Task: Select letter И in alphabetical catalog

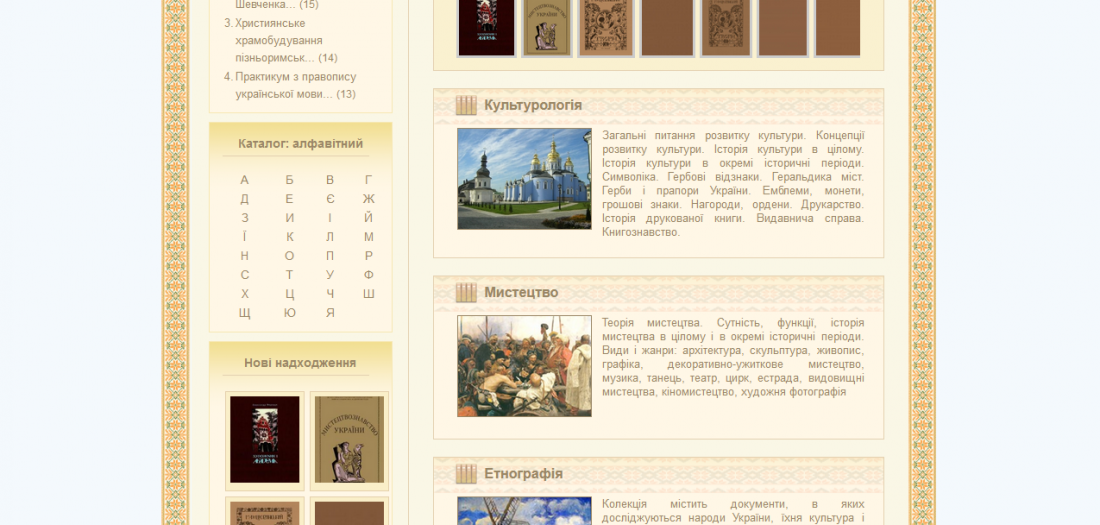Action: pyautogui.click(x=289, y=218)
